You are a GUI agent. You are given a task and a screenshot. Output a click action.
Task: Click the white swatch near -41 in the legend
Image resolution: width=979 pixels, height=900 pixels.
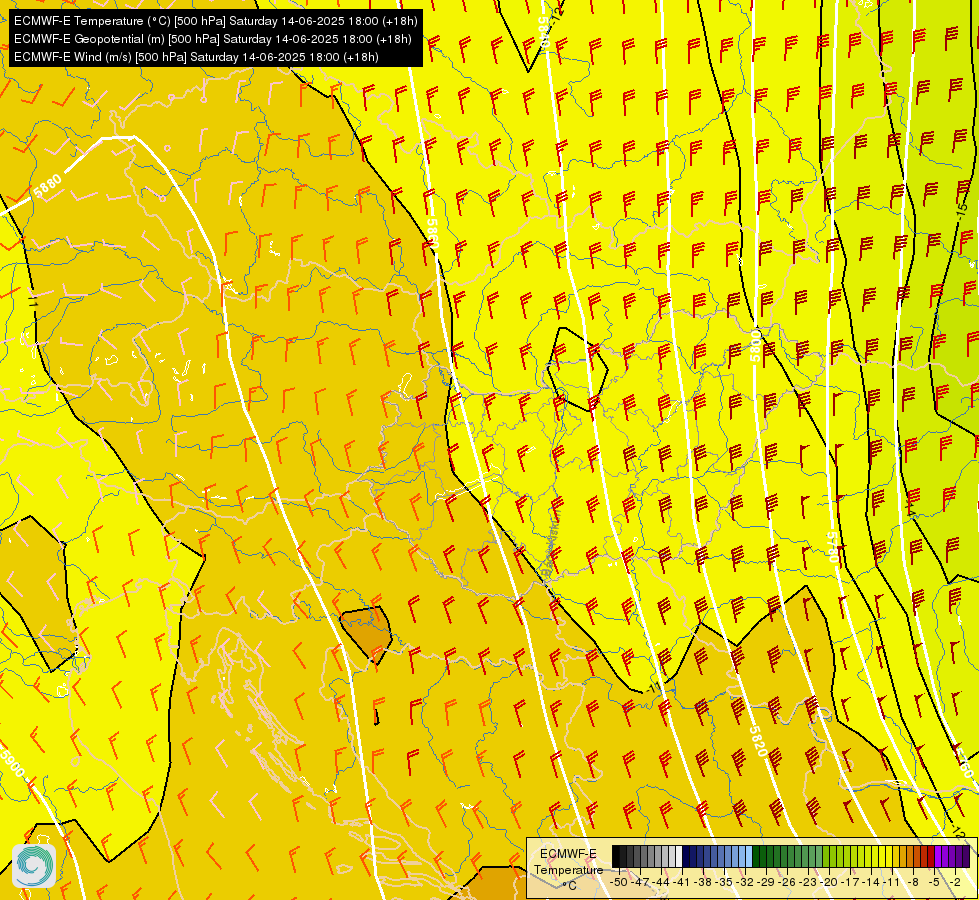[x=679, y=856]
